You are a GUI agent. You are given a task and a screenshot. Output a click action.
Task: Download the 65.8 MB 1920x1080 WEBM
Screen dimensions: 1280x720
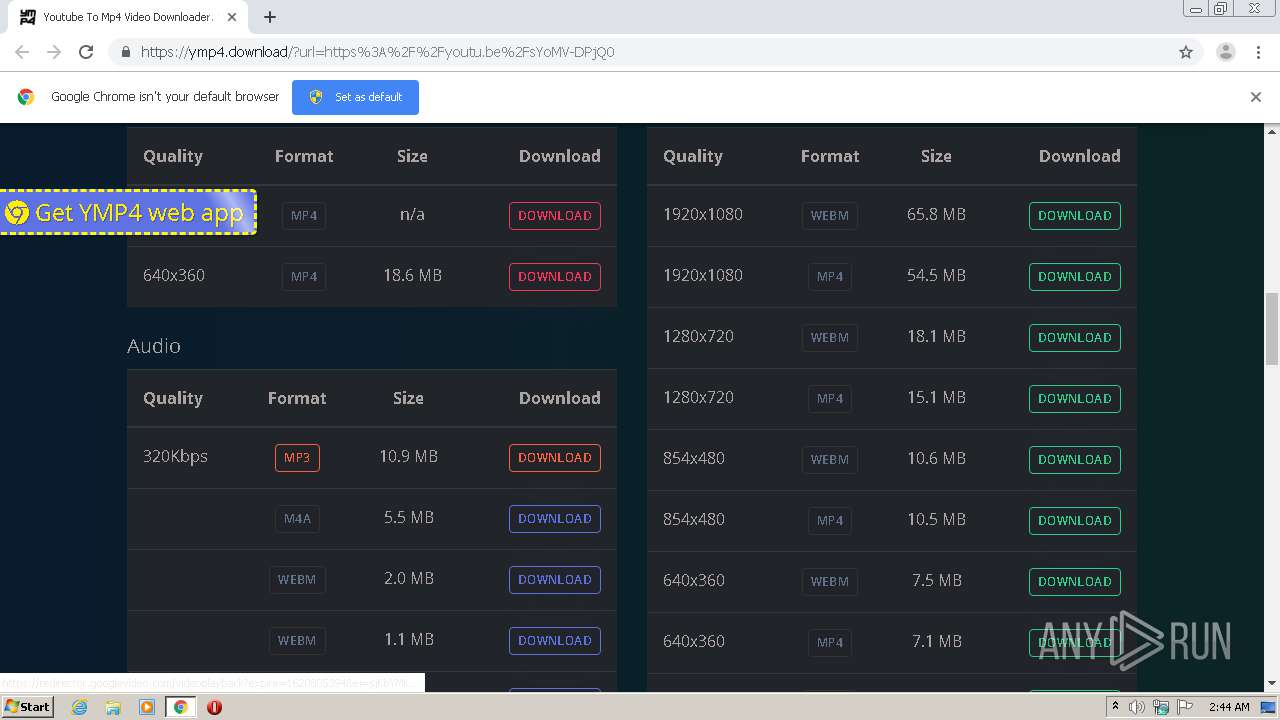(1075, 216)
